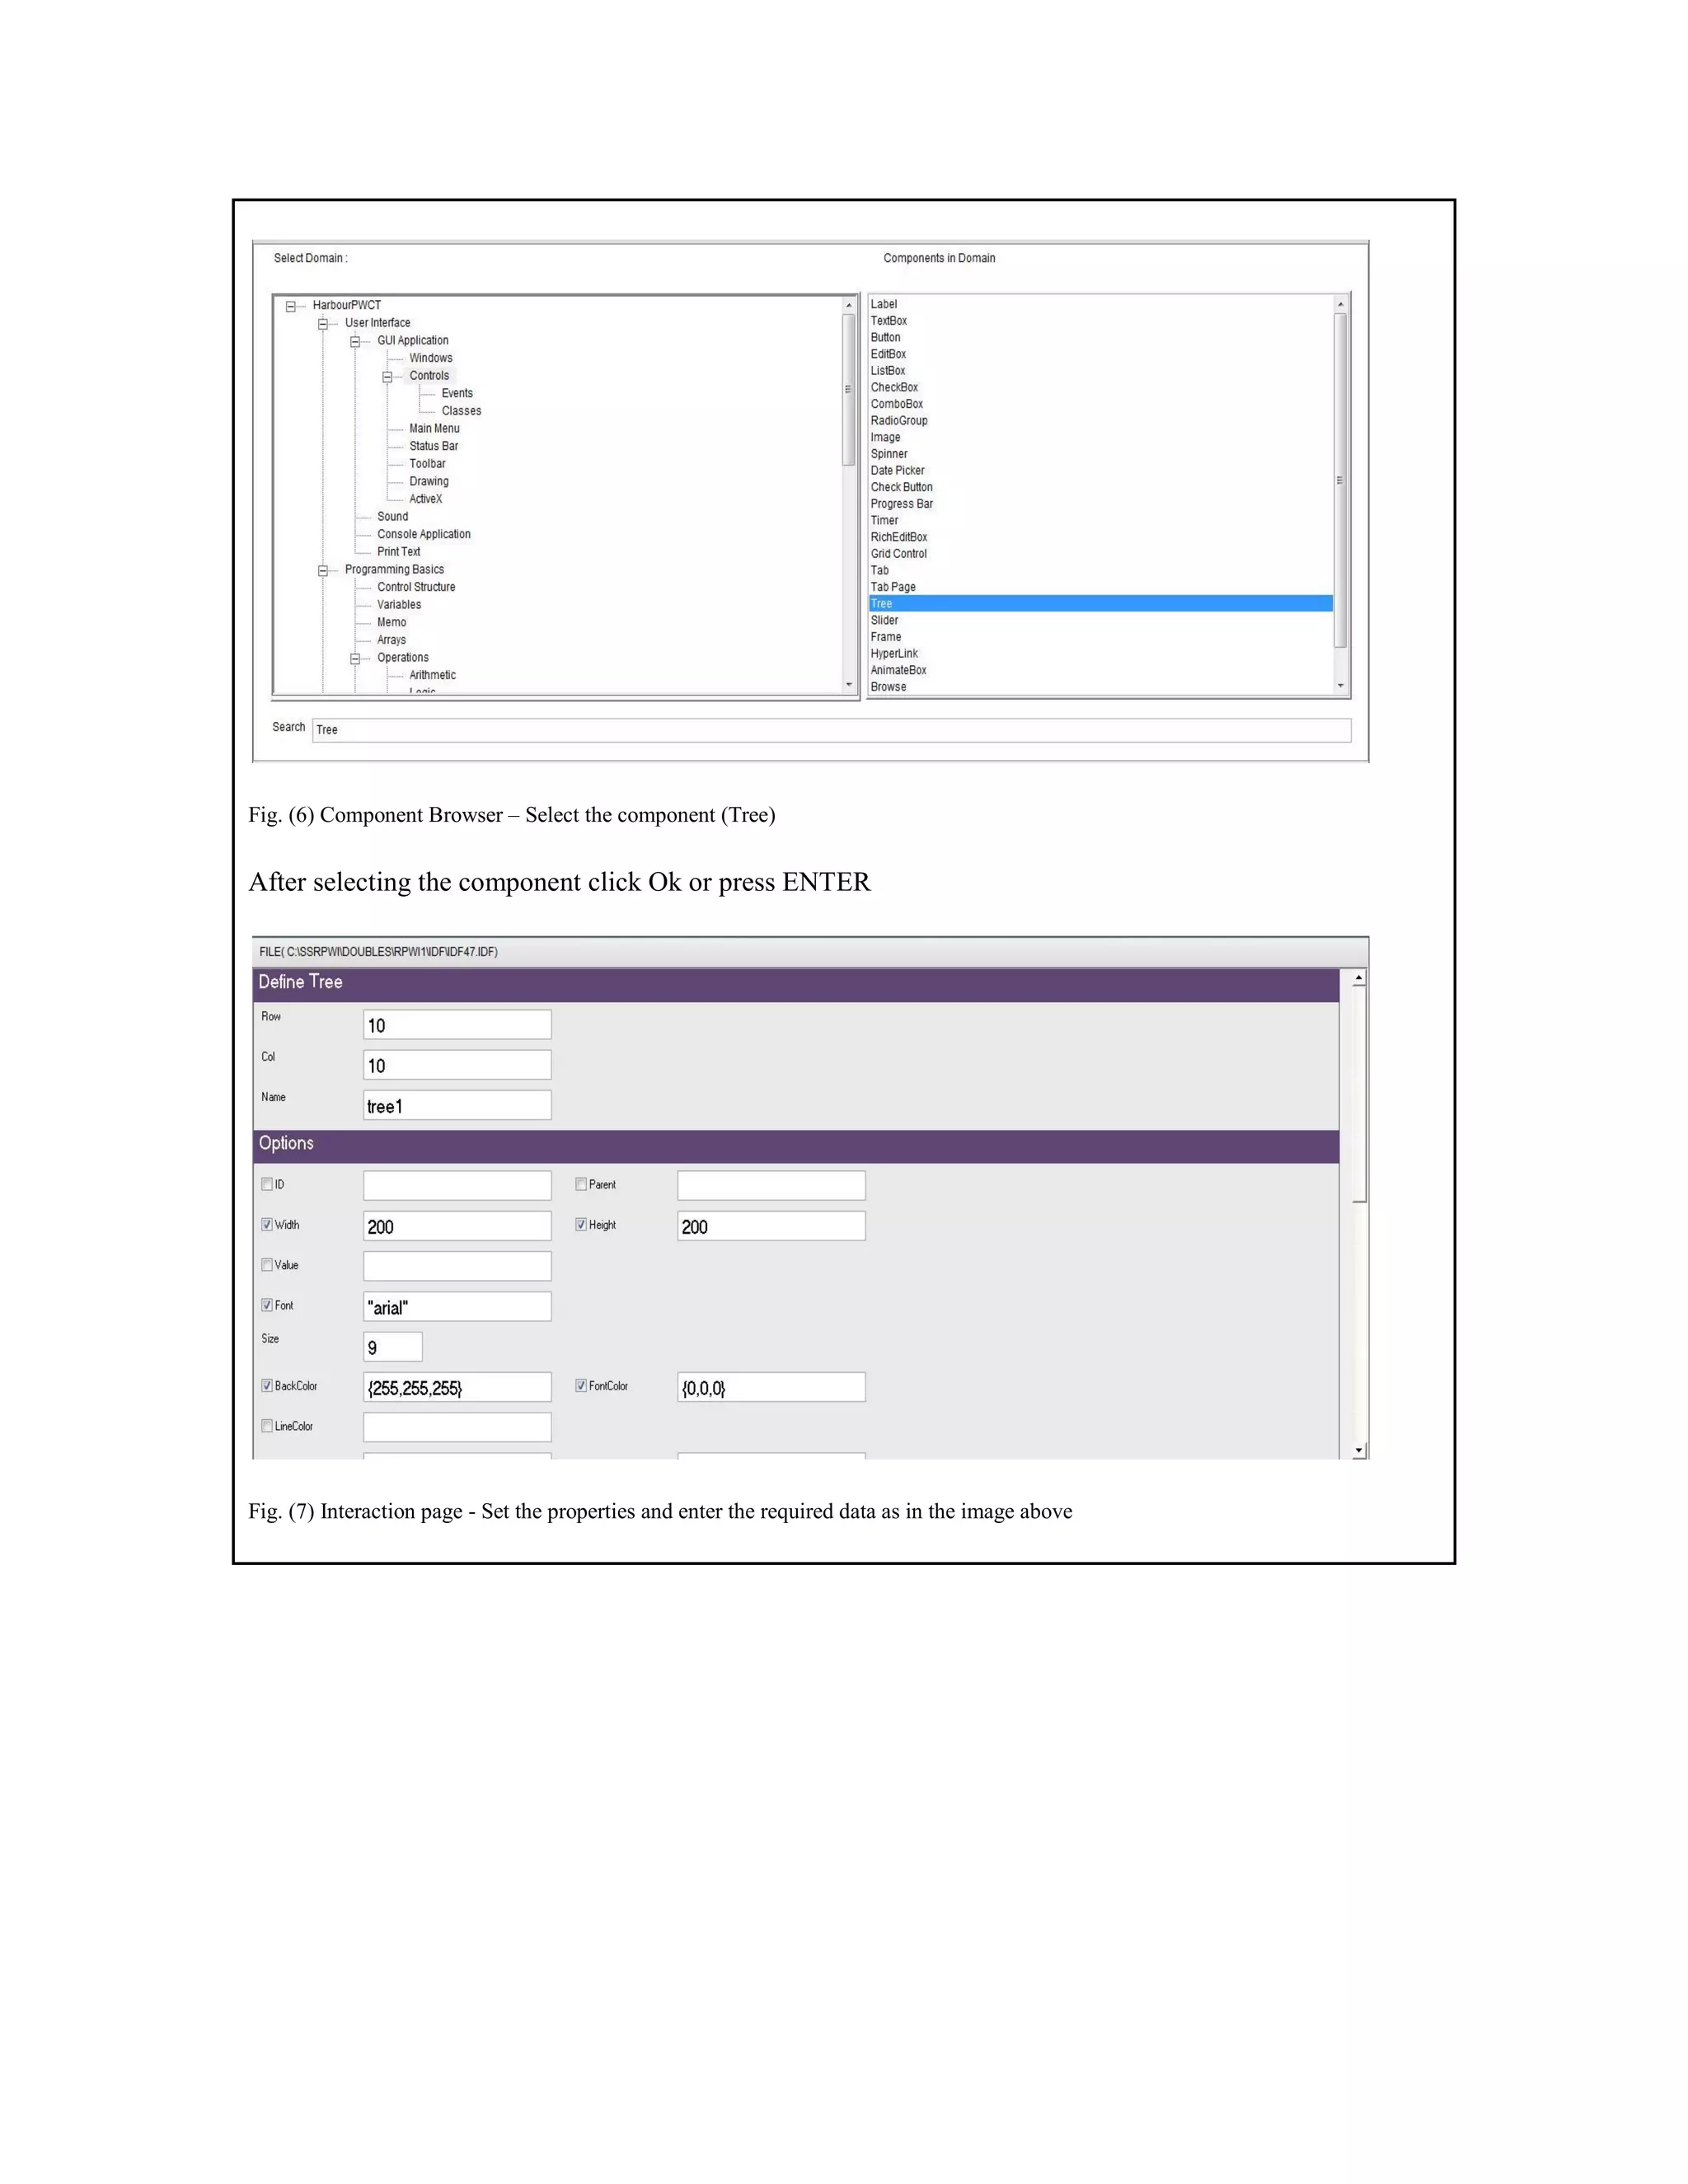This screenshot has width=1688, height=2184.
Task: Choose TextBox component from list
Action: click(x=1101, y=321)
